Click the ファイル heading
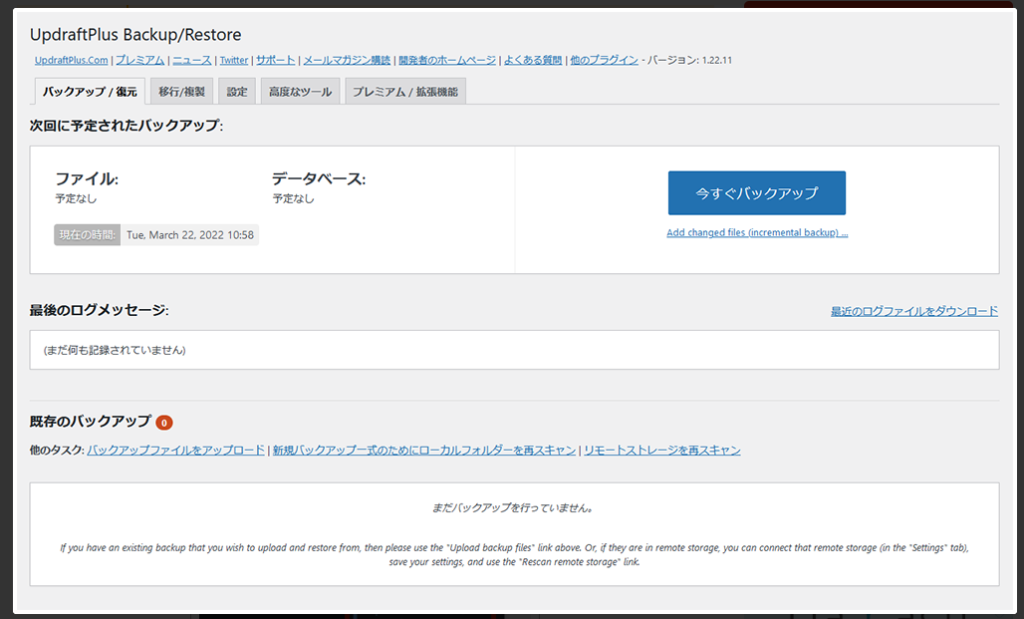This screenshot has width=1024, height=619. (x=87, y=179)
